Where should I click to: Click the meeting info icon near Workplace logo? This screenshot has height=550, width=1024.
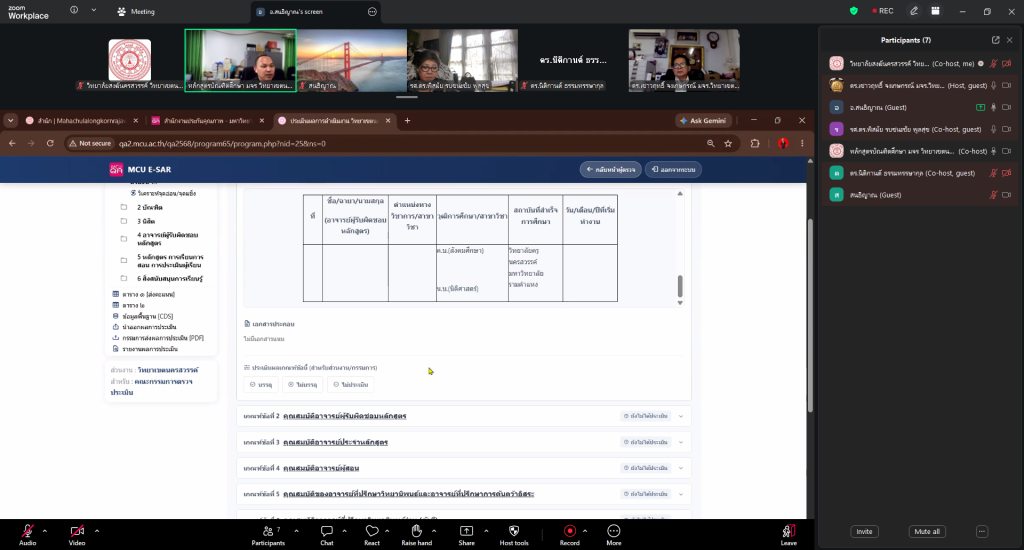click(74, 10)
